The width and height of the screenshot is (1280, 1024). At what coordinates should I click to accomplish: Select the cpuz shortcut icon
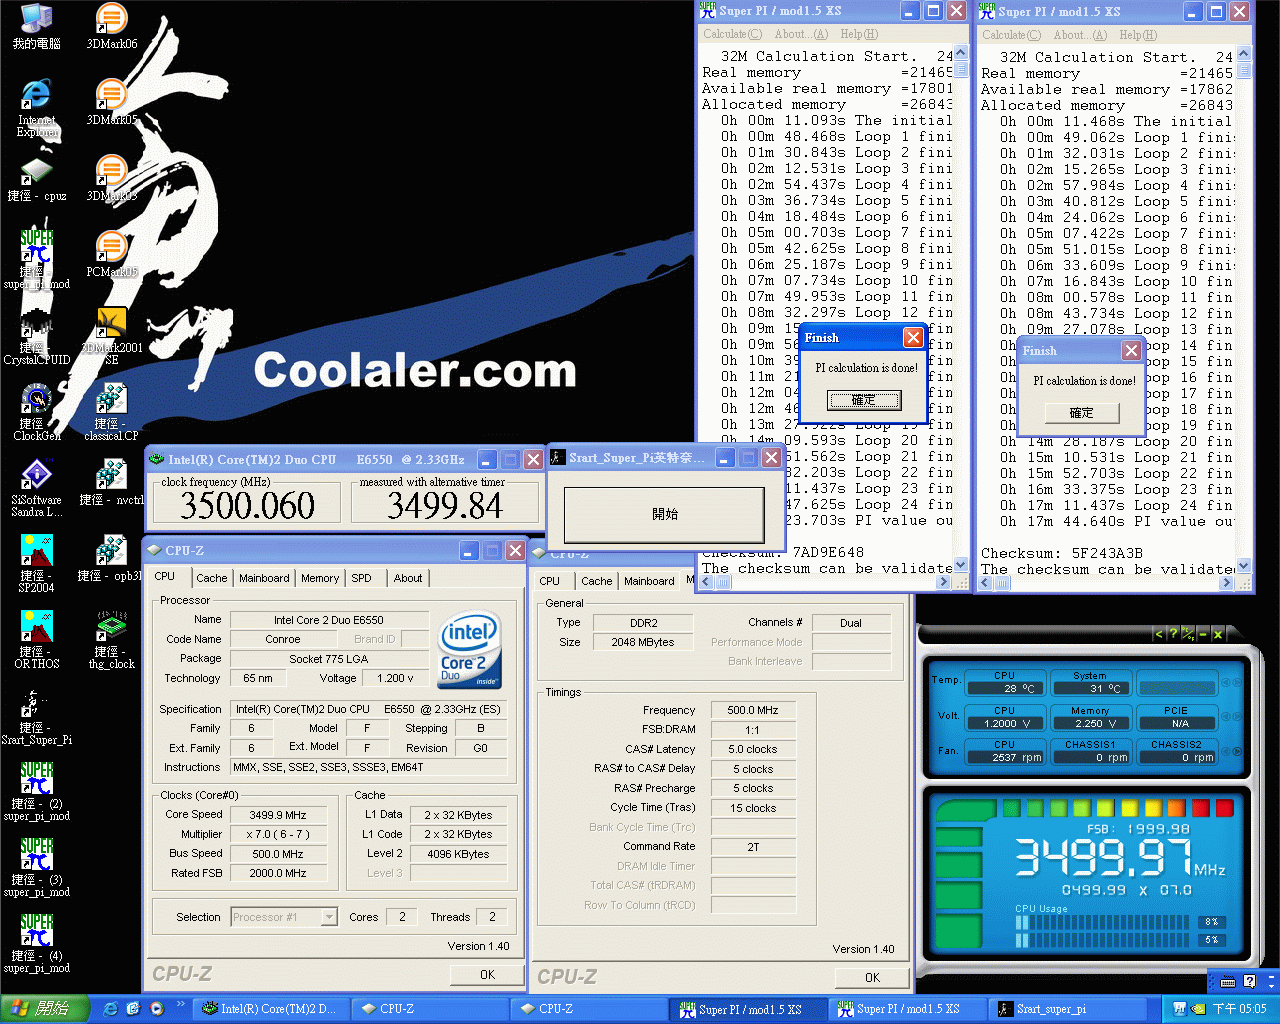(x=36, y=178)
